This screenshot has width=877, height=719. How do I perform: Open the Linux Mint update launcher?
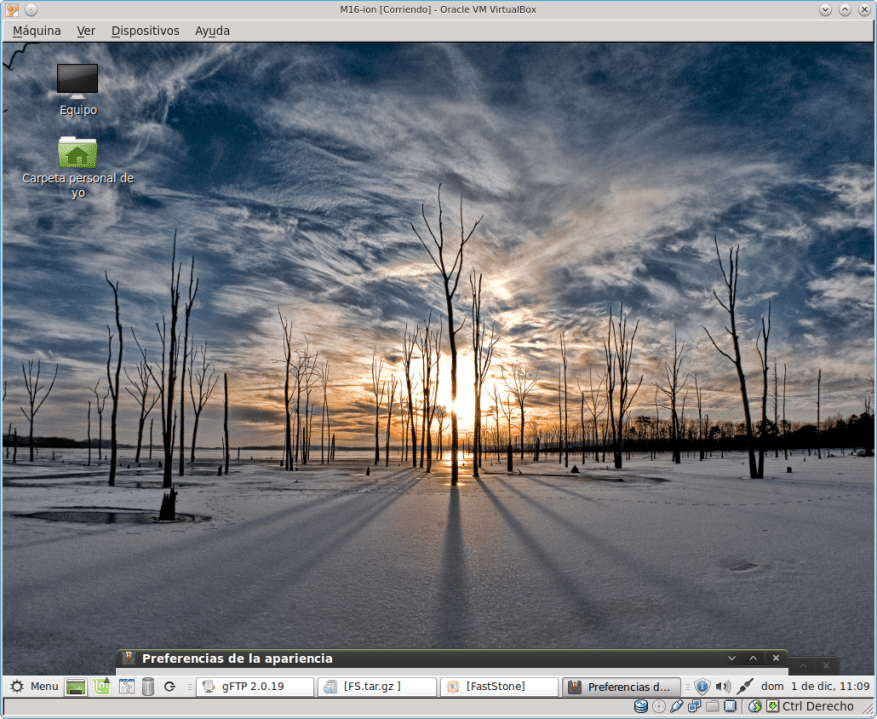pyautogui.click(x=101, y=687)
